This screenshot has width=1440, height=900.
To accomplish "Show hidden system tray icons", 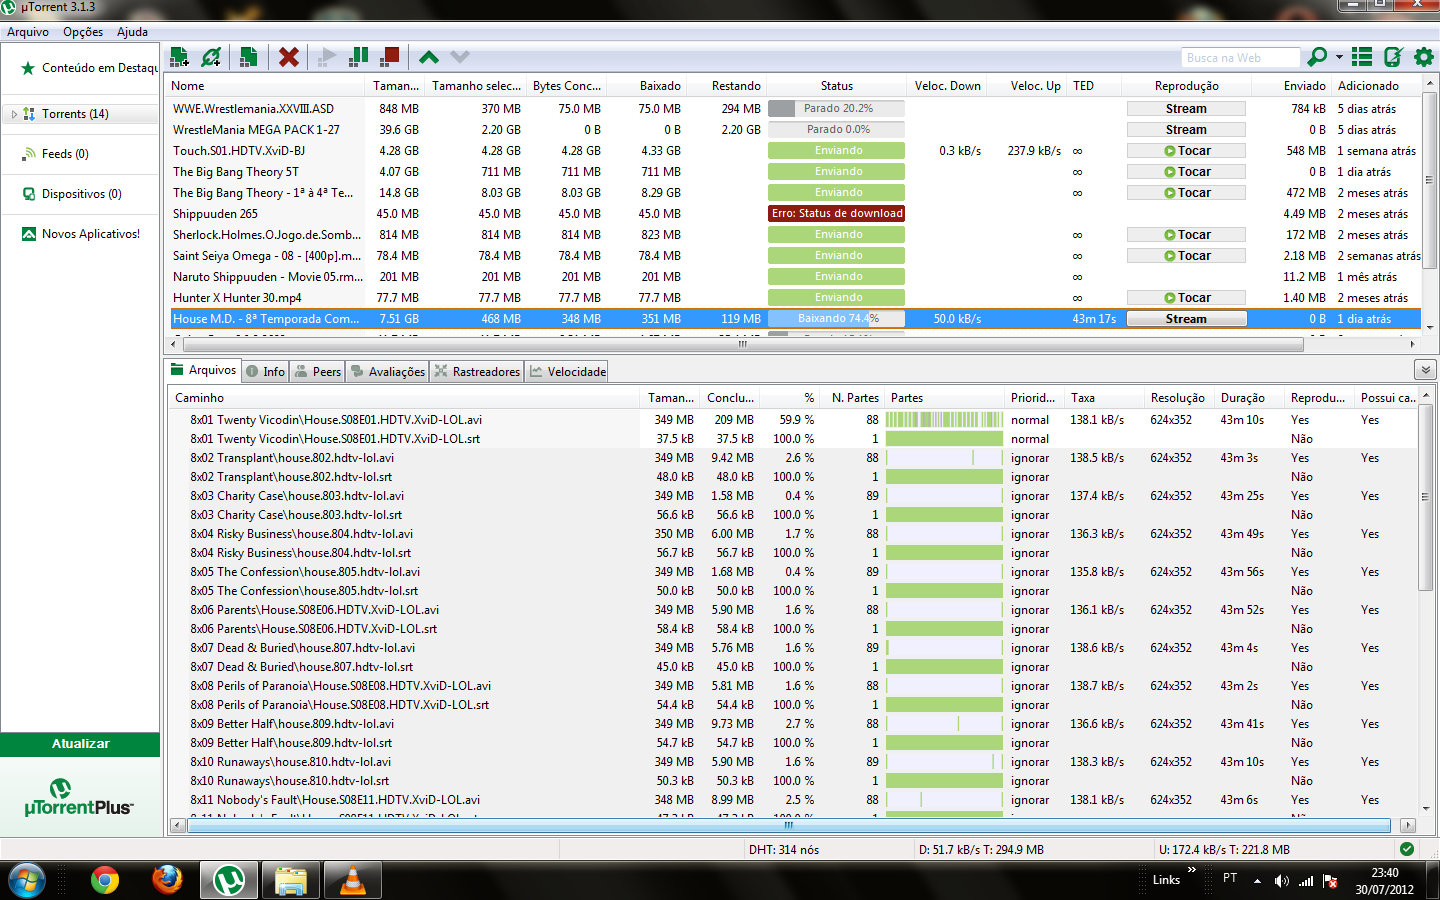I will pyautogui.click(x=1257, y=880).
